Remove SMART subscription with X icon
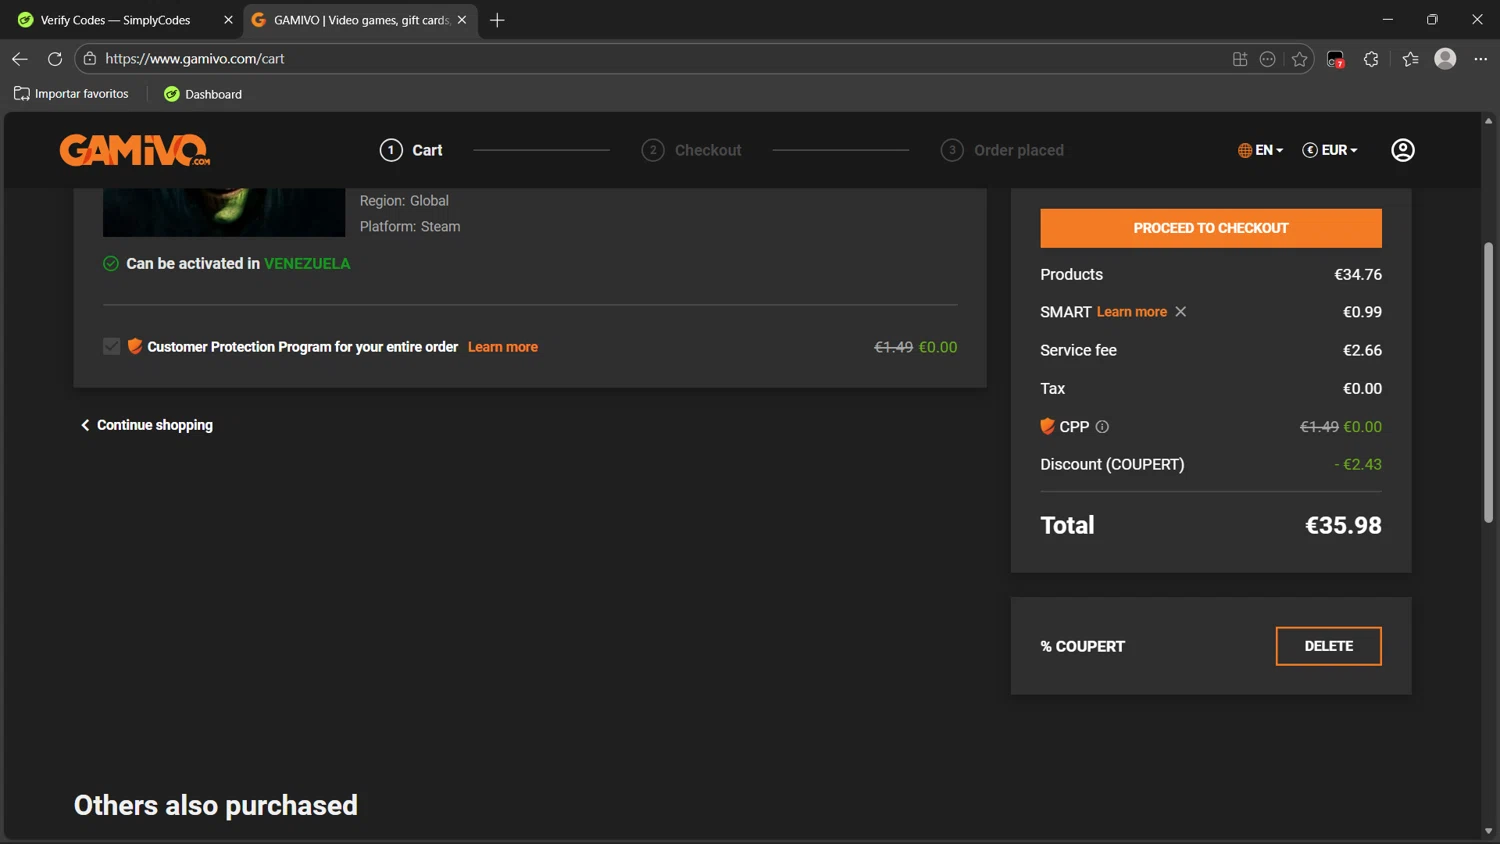Image resolution: width=1500 pixels, height=844 pixels. (1181, 312)
